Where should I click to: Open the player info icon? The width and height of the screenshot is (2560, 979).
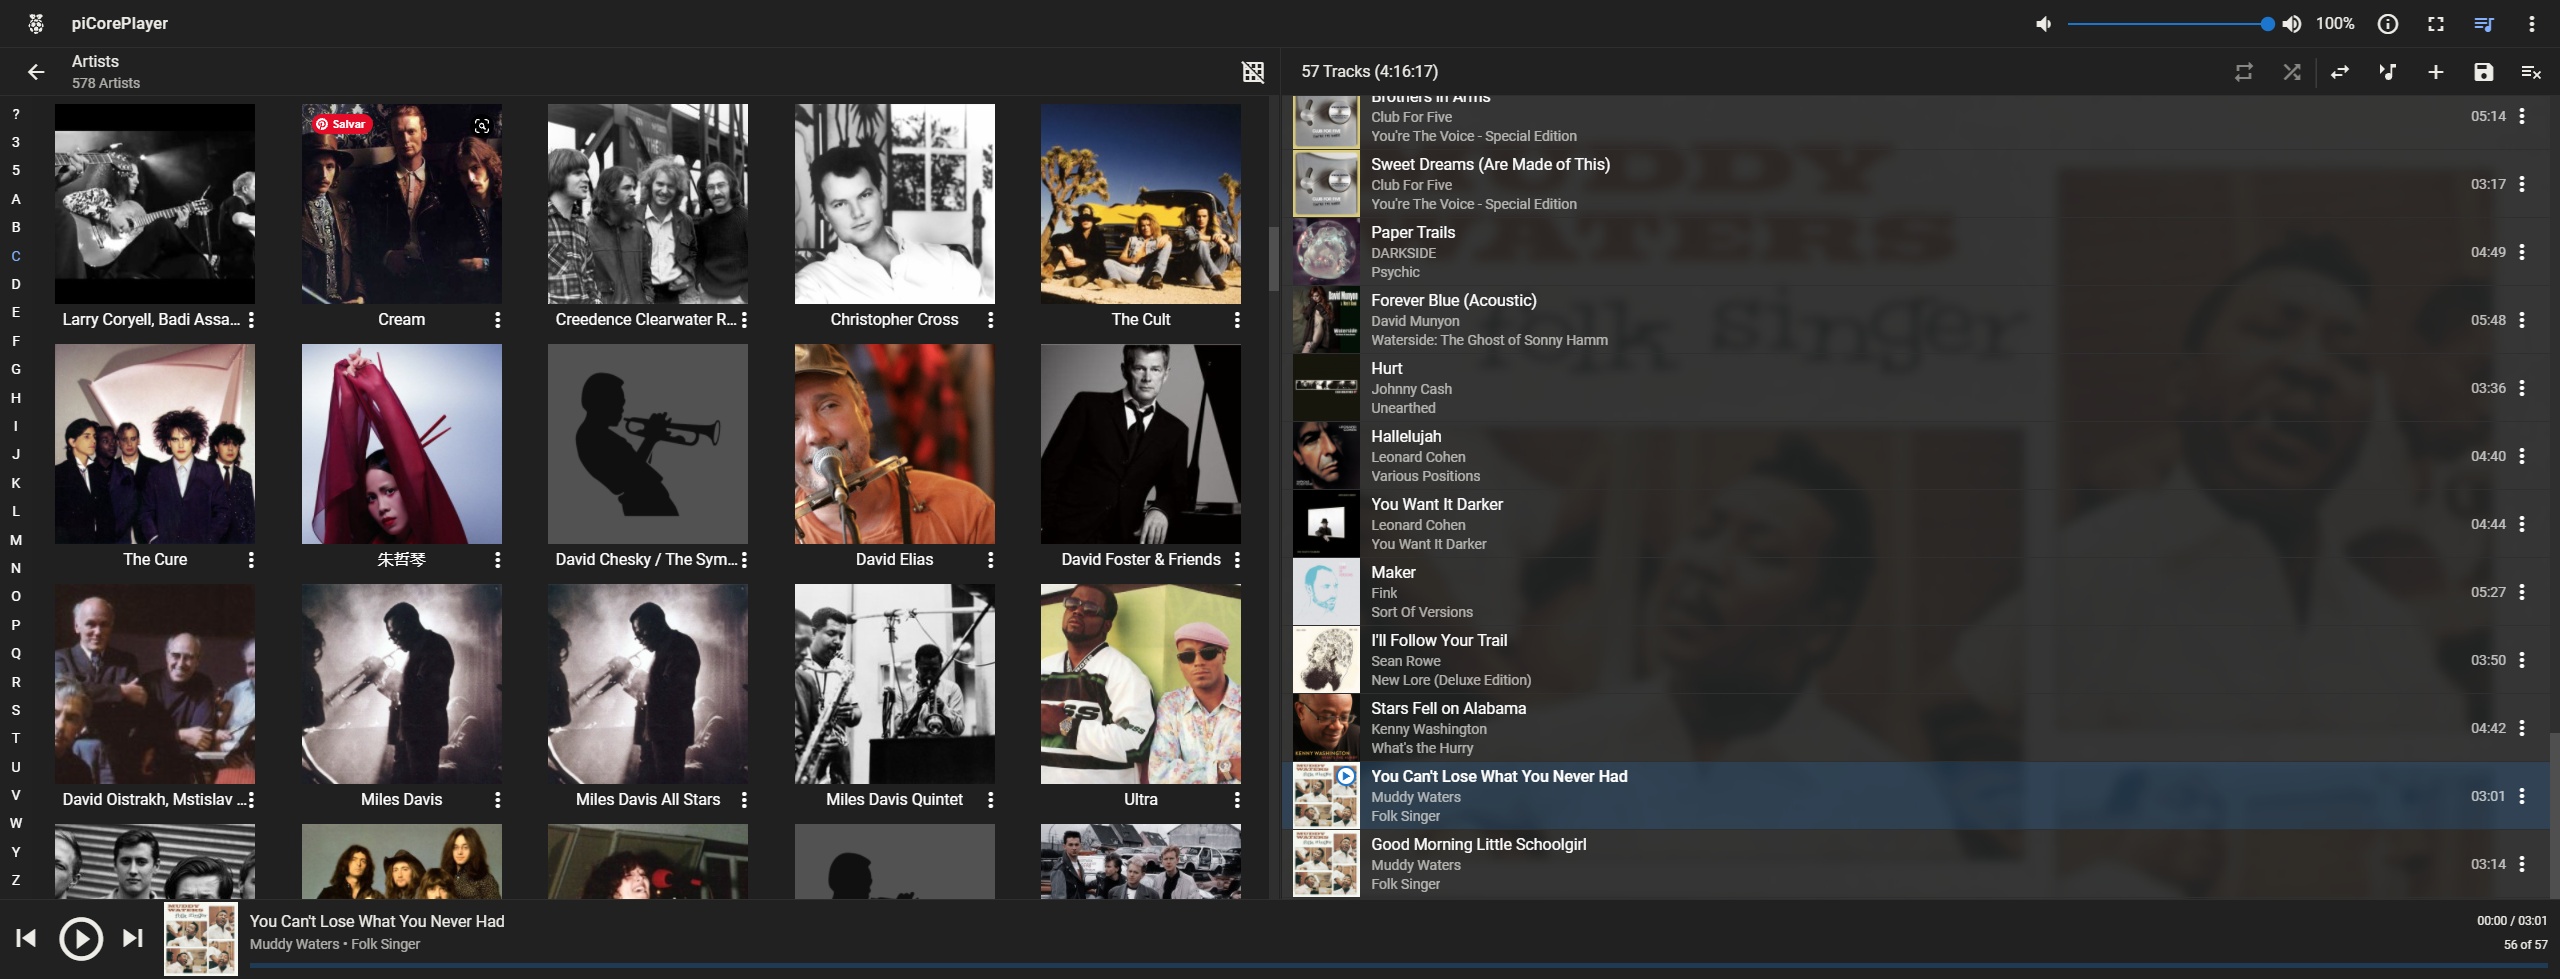click(2388, 24)
